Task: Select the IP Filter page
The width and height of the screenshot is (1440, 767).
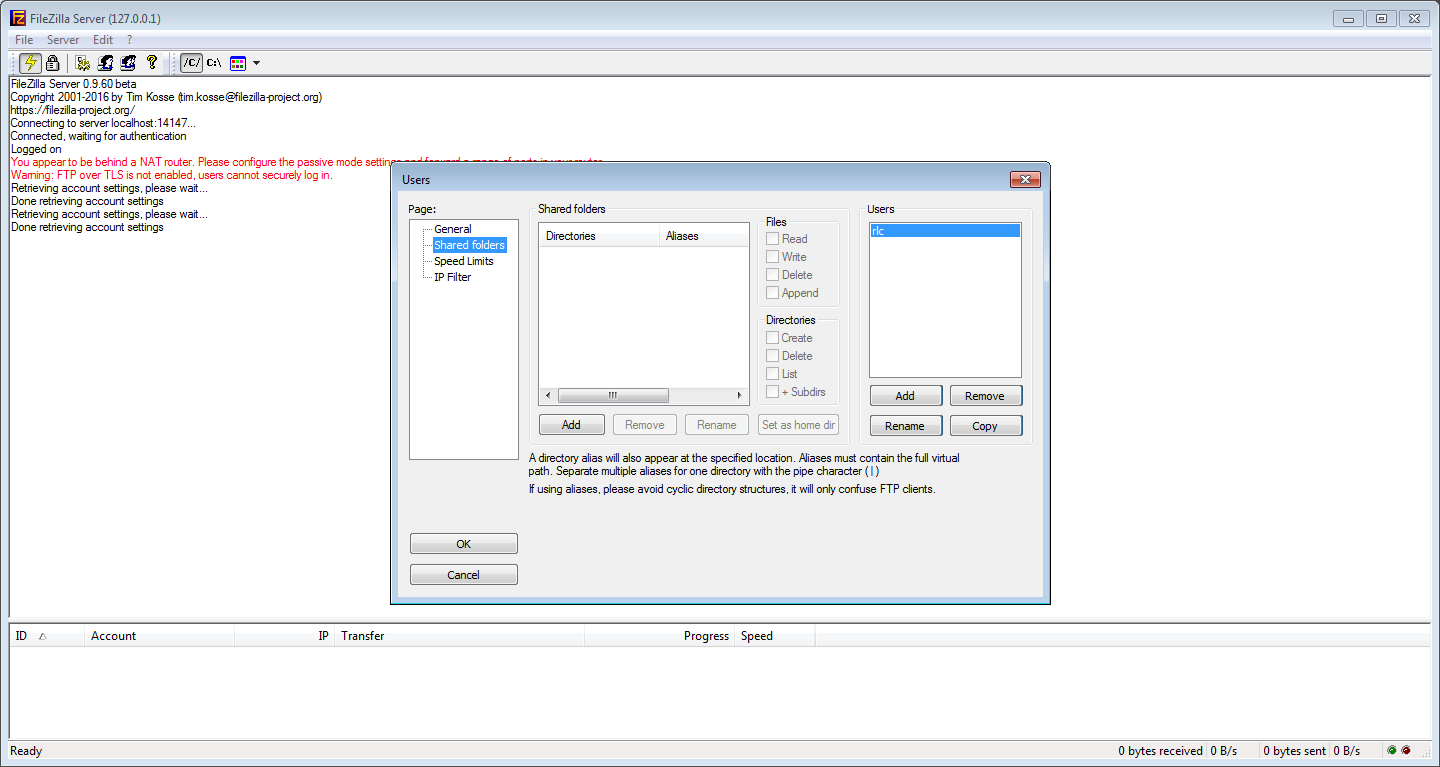Action: click(x=452, y=277)
